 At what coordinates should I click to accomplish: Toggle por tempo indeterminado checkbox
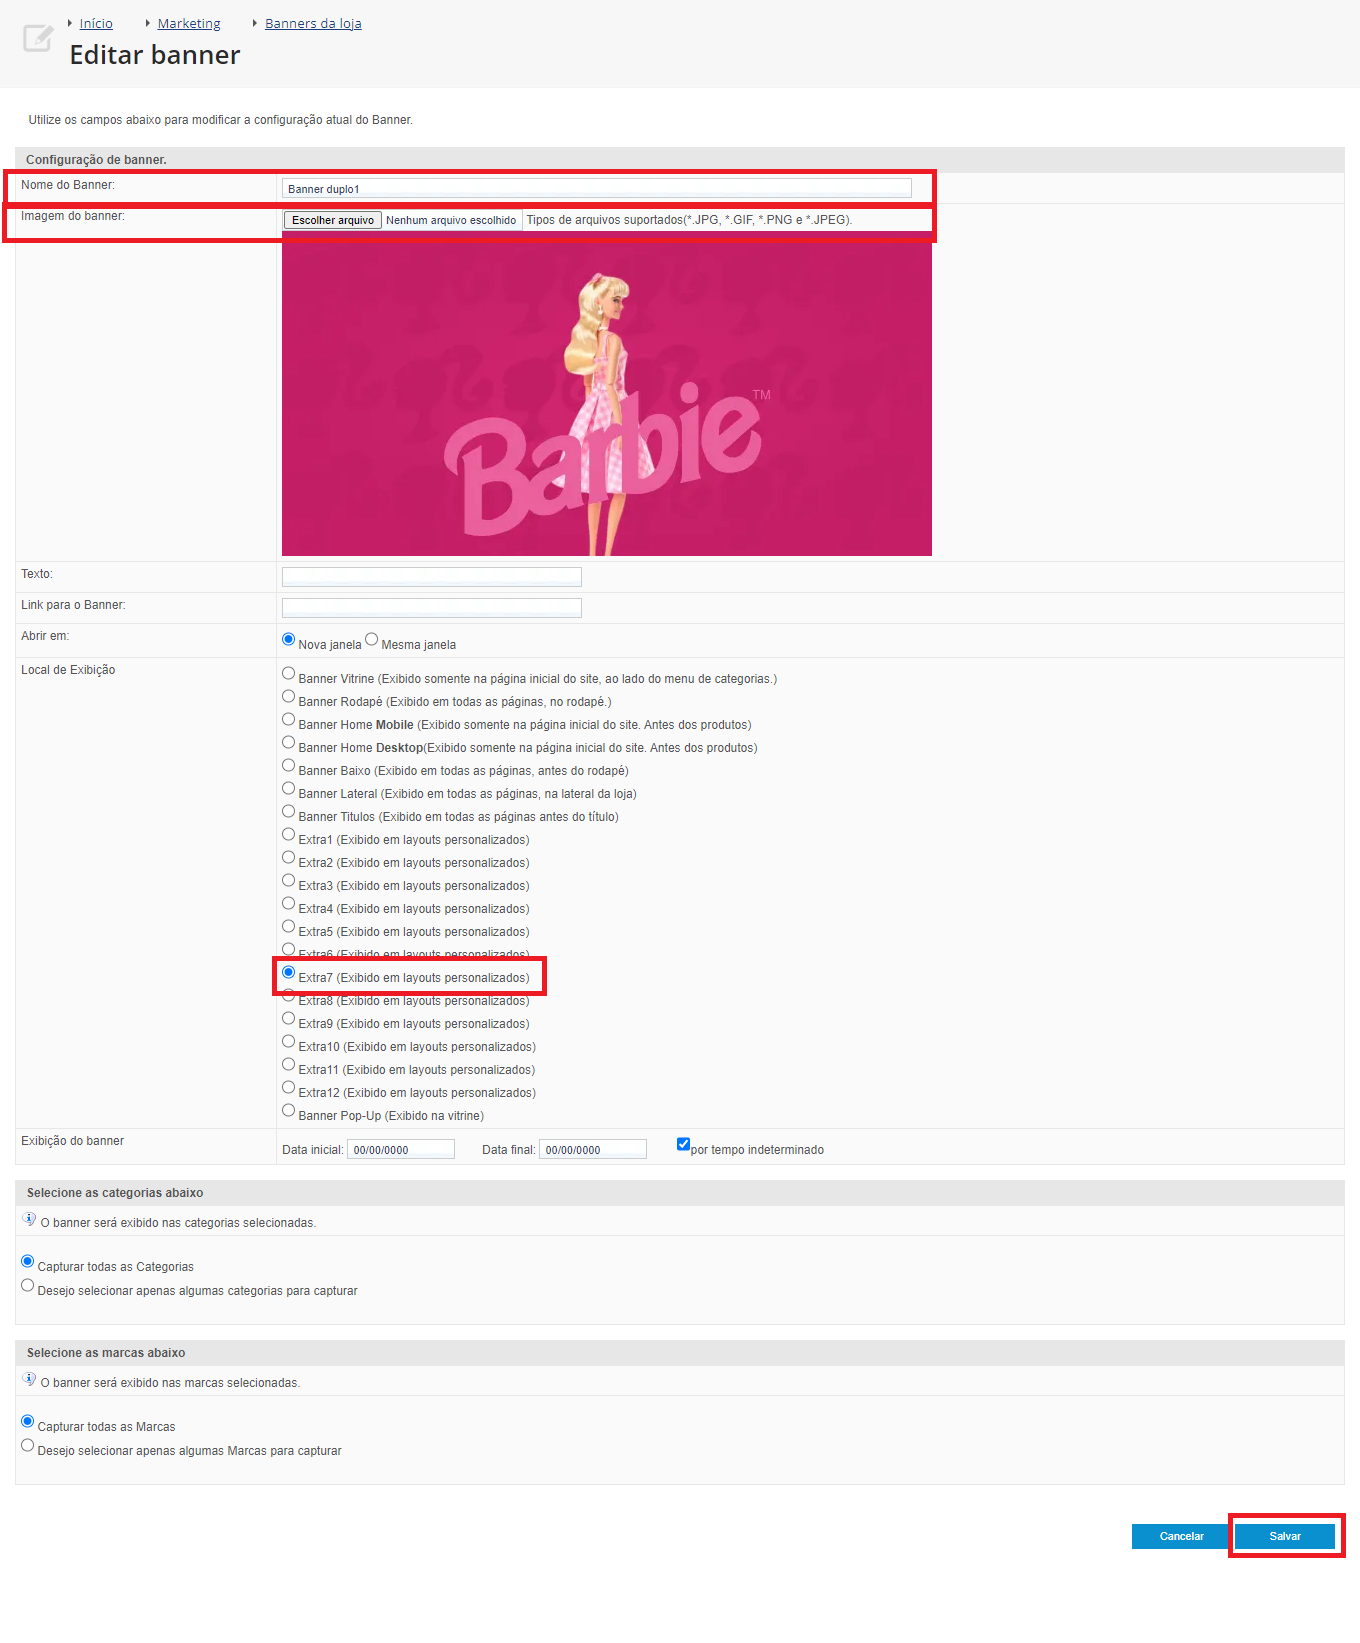[683, 1144]
